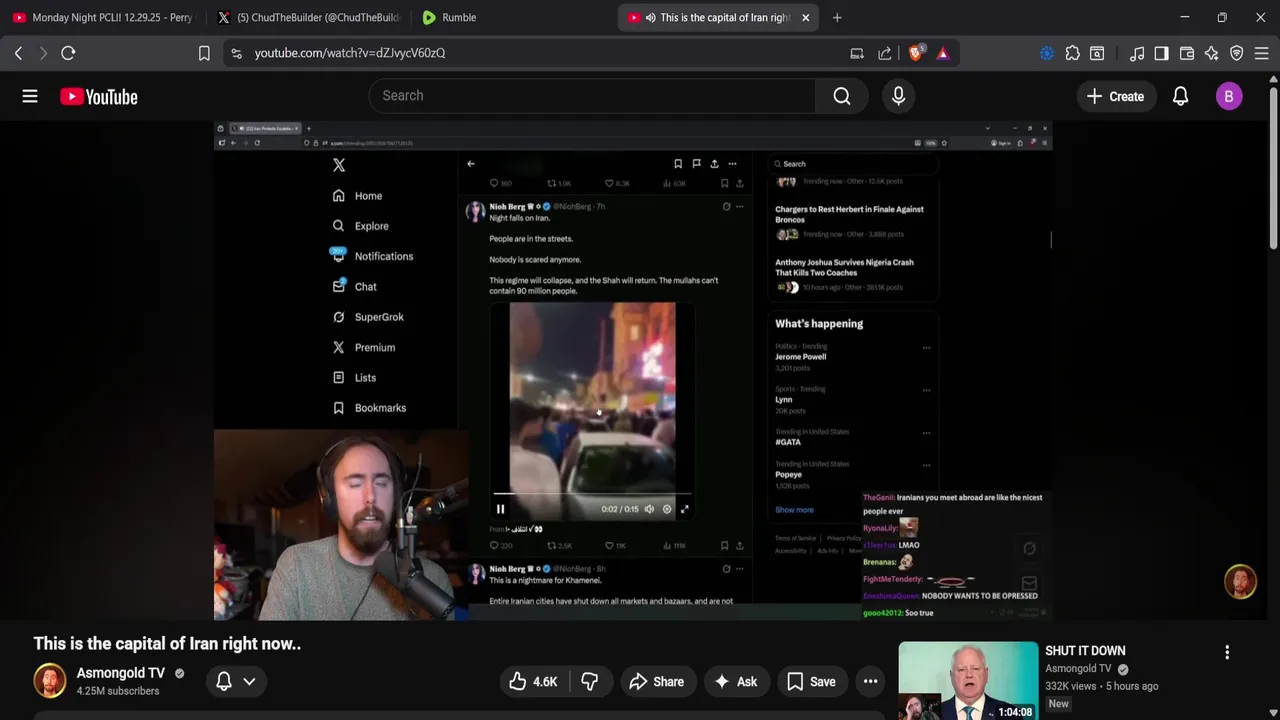The width and height of the screenshot is (1280, 720).
Task: Open browser share icon in address bar
Action: (x=885, y=53)
